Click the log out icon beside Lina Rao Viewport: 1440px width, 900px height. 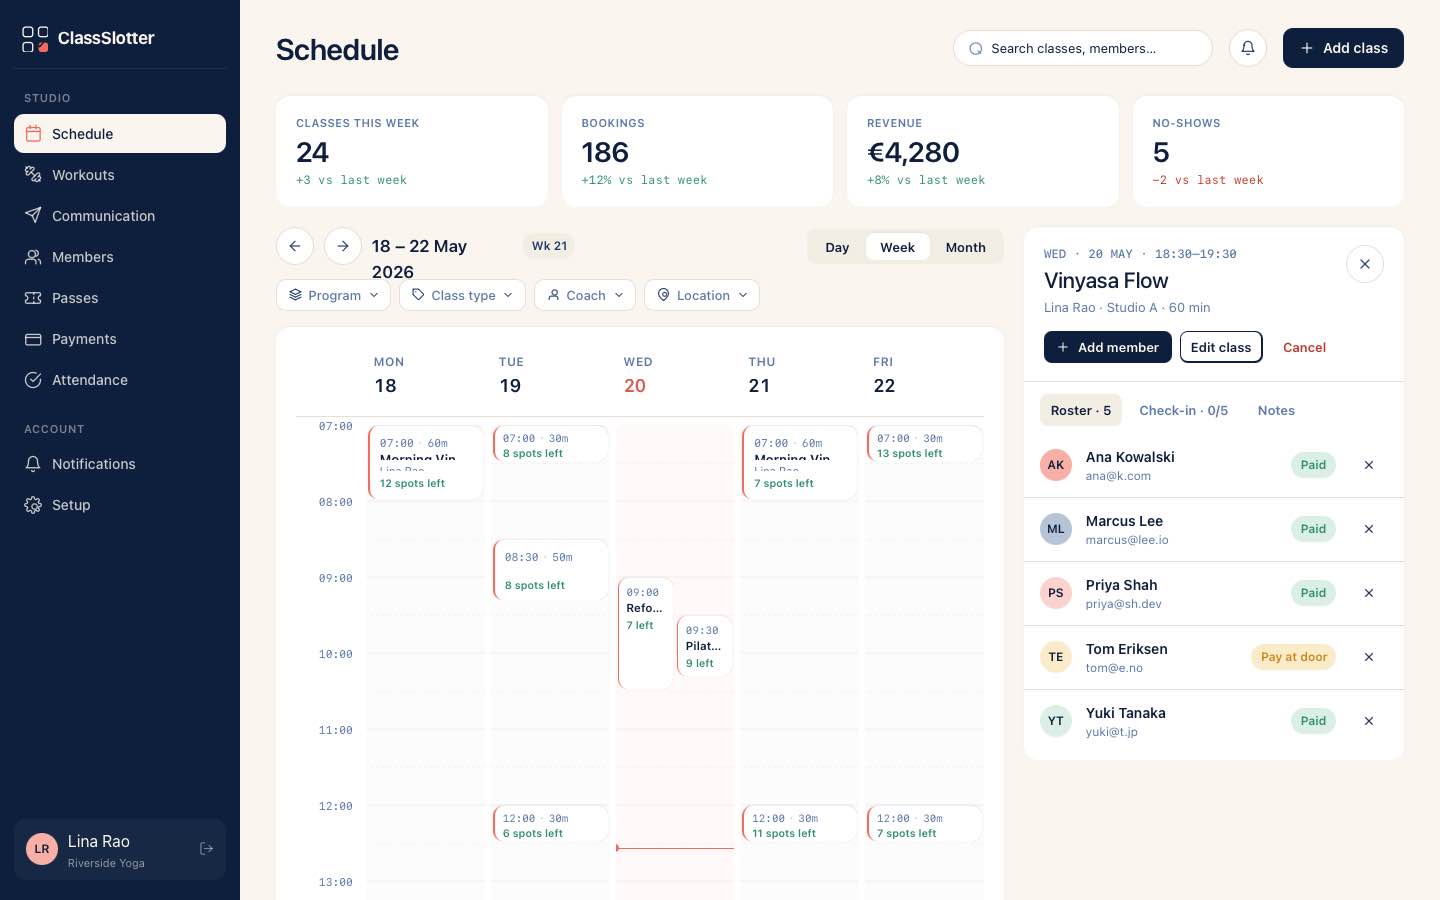click(207, 849)
